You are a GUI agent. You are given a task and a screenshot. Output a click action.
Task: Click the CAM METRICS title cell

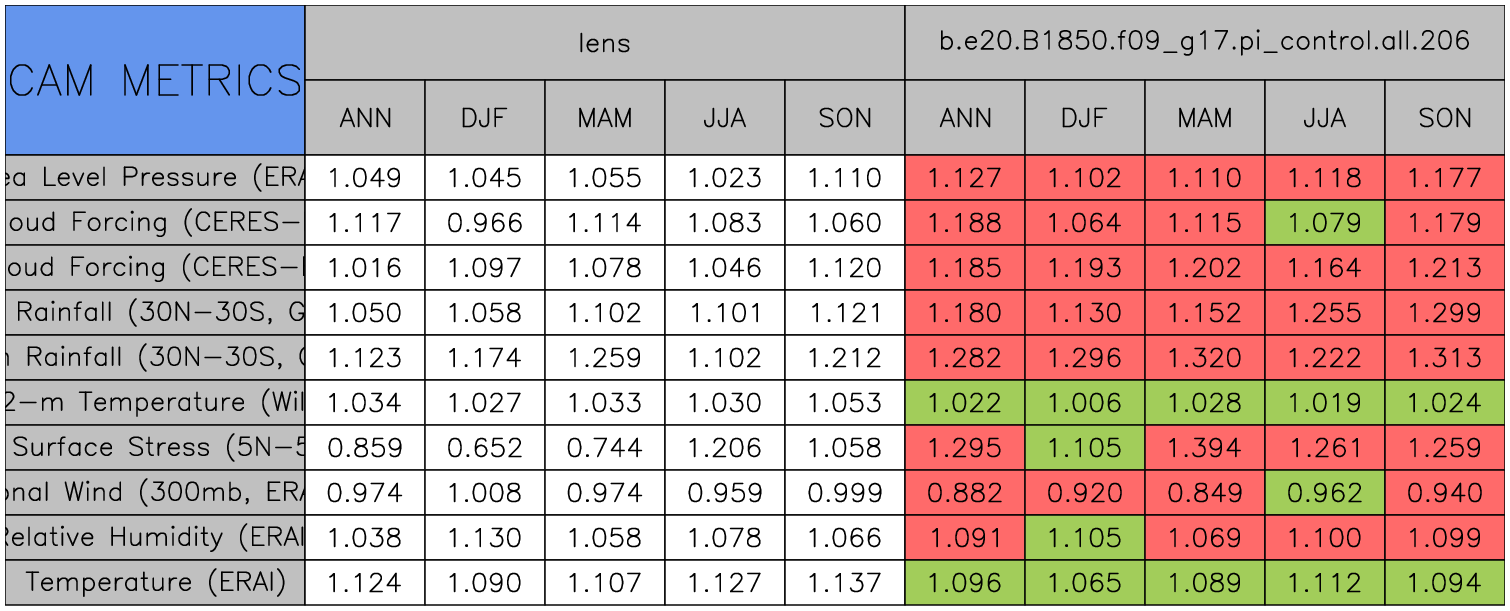tap(155, 80)
